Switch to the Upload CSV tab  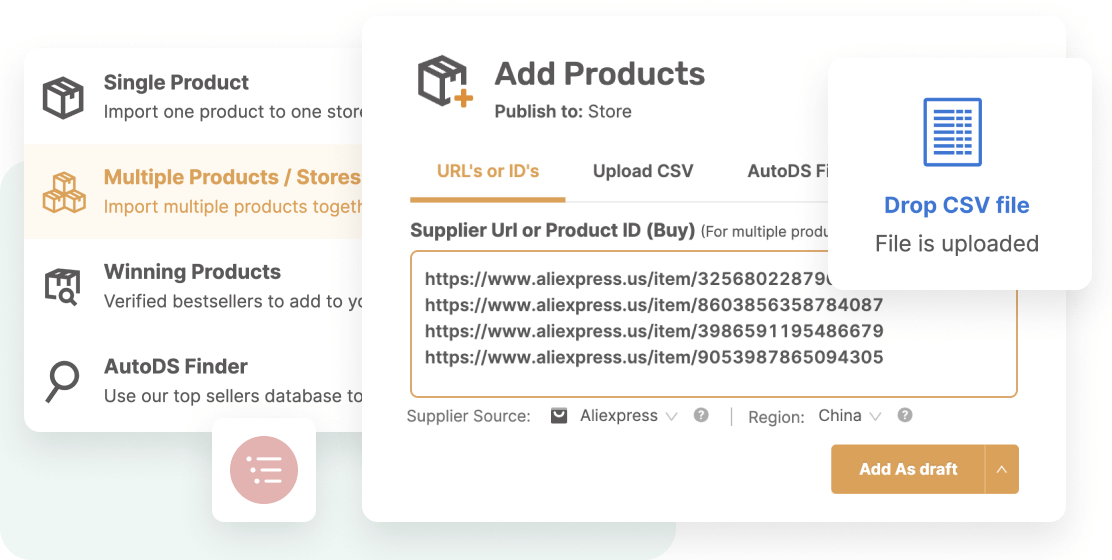[x=643, y=172]
